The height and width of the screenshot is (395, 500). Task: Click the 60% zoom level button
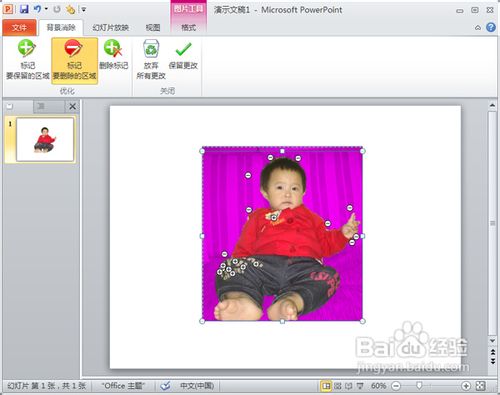[x=378, y=386]
